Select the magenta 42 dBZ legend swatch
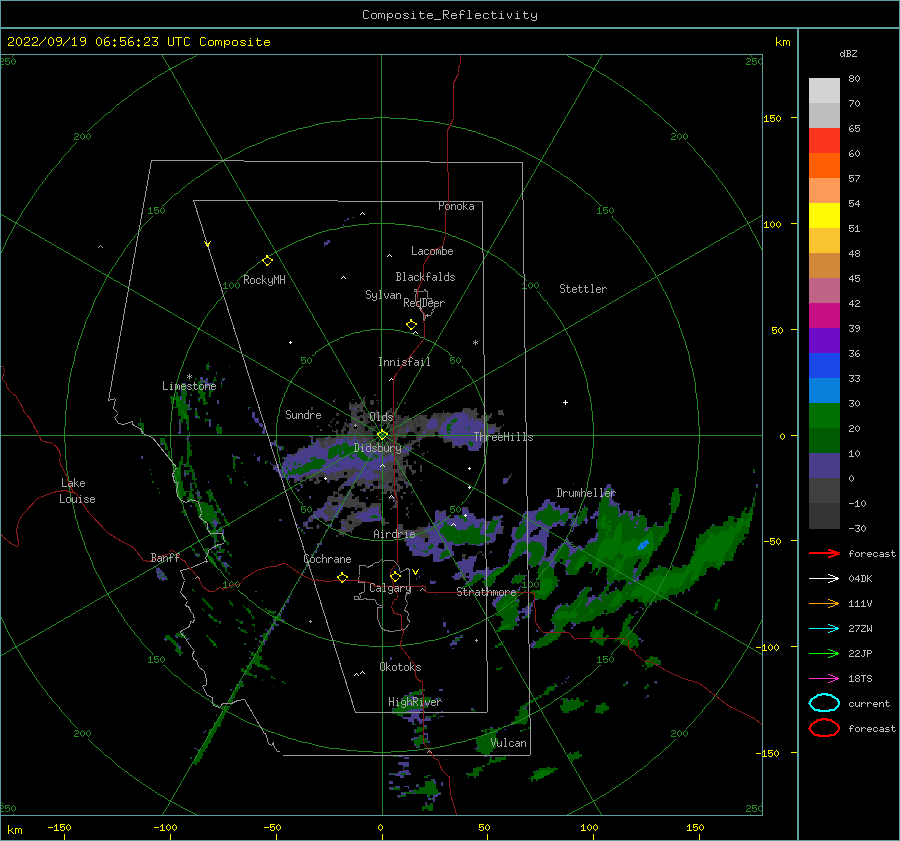 824,315
